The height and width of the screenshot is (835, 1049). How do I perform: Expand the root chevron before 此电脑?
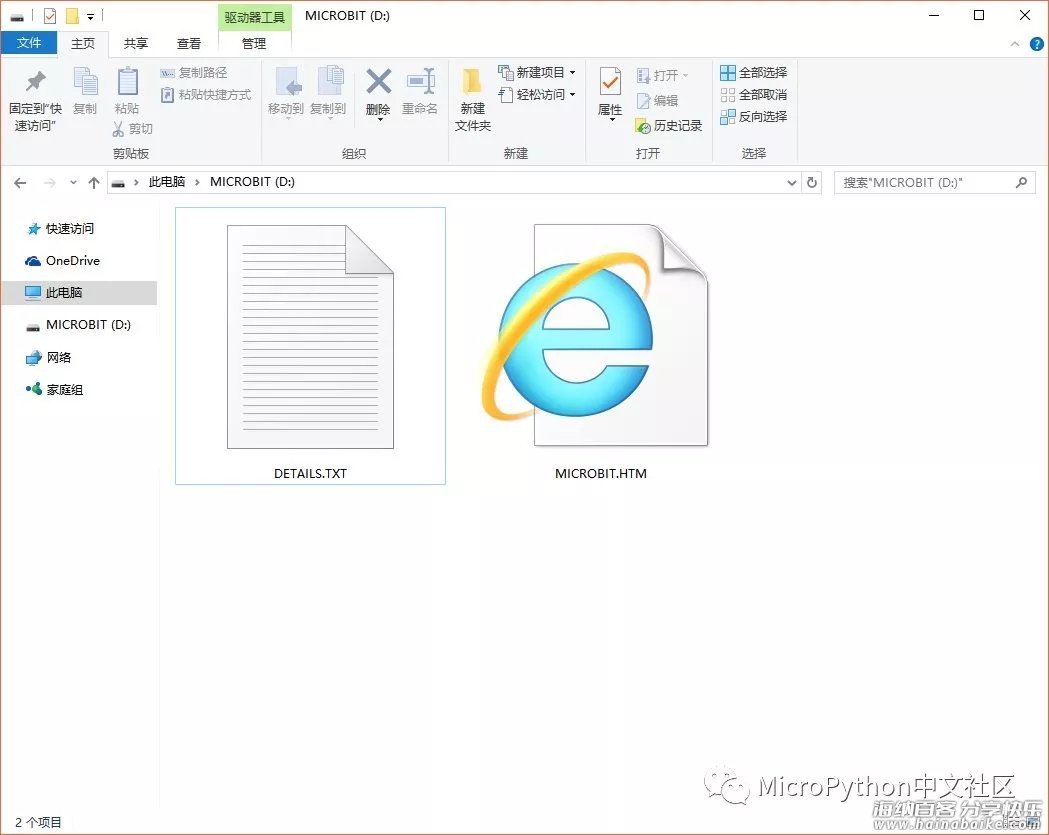click(x=136, y=183)
